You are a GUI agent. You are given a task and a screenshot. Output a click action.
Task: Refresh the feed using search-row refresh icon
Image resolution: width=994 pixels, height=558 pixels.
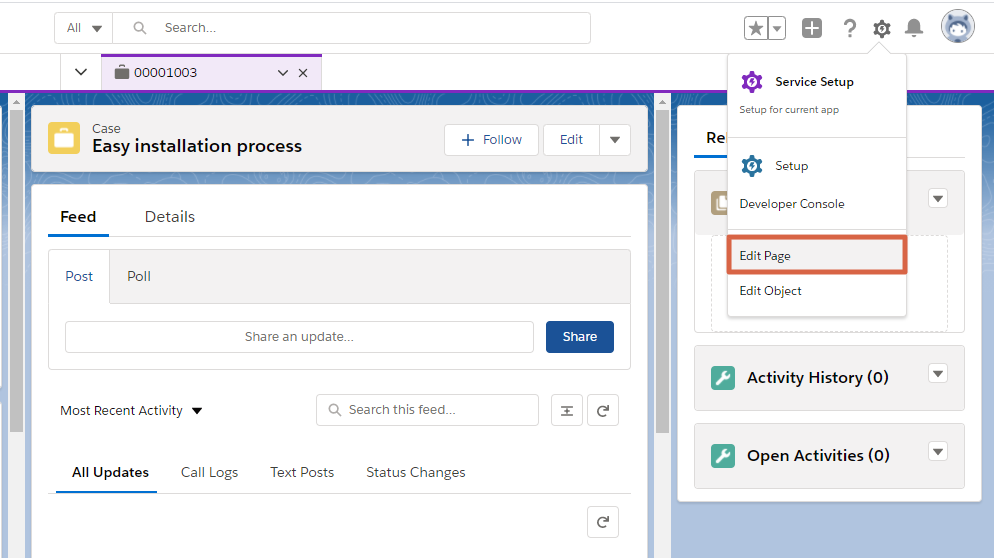click(x=603, y=410)
